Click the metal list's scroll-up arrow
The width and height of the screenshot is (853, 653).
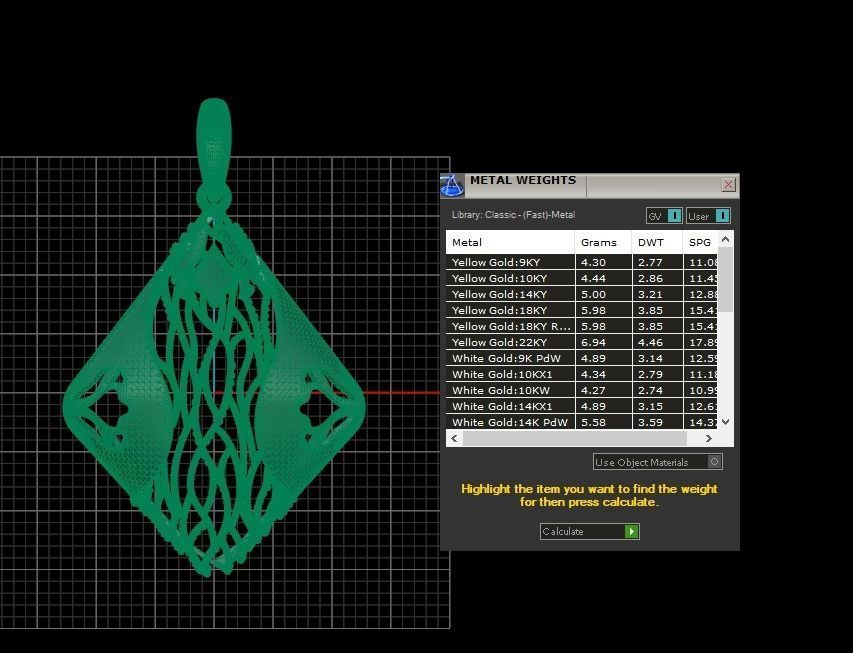click(x=725, y=239)
